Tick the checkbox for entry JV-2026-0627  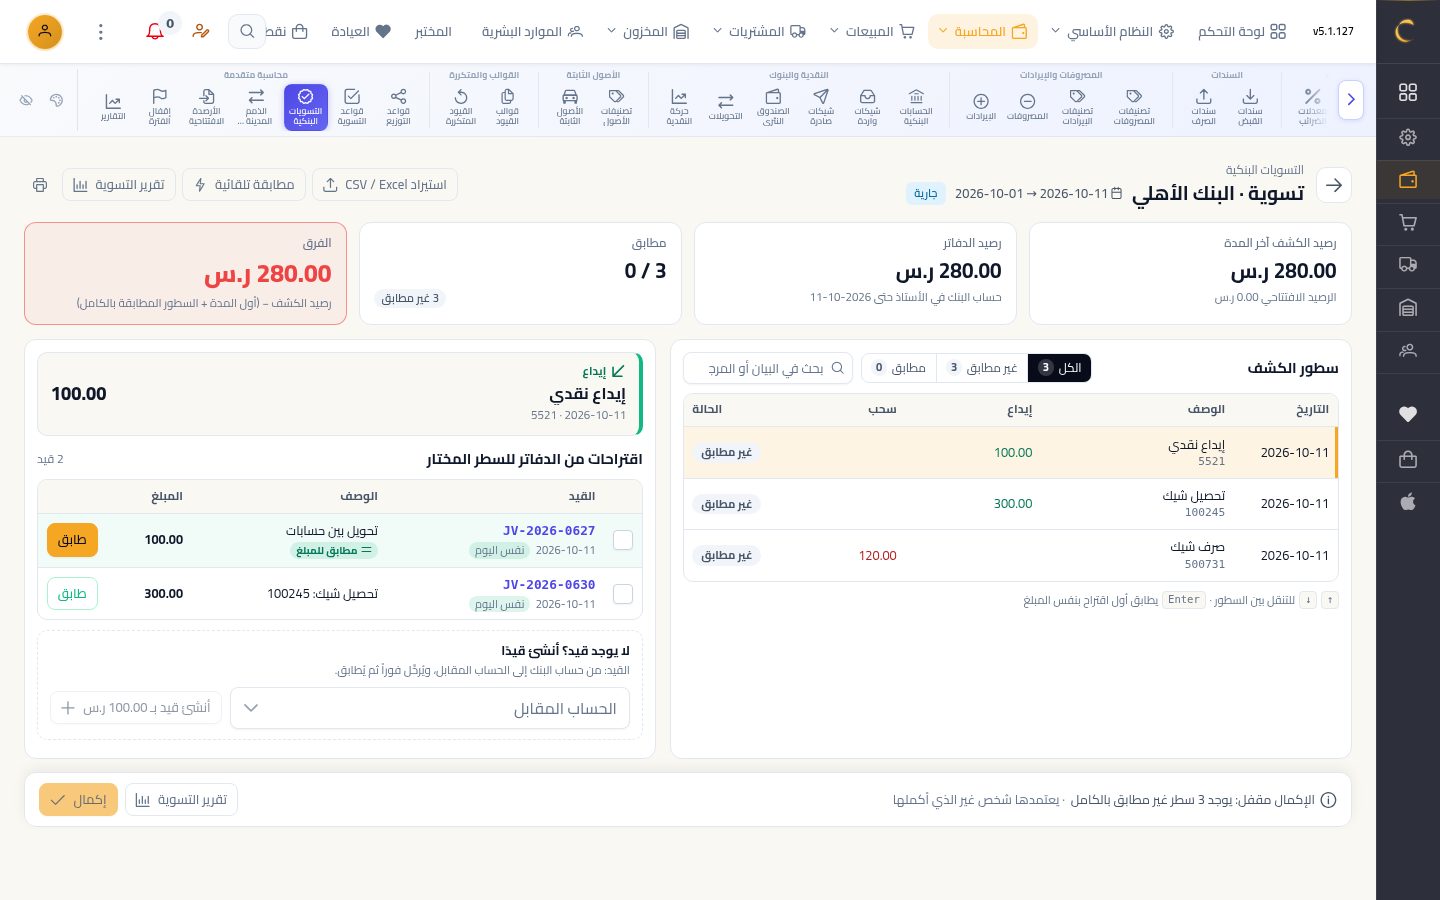tap(623, 540)
